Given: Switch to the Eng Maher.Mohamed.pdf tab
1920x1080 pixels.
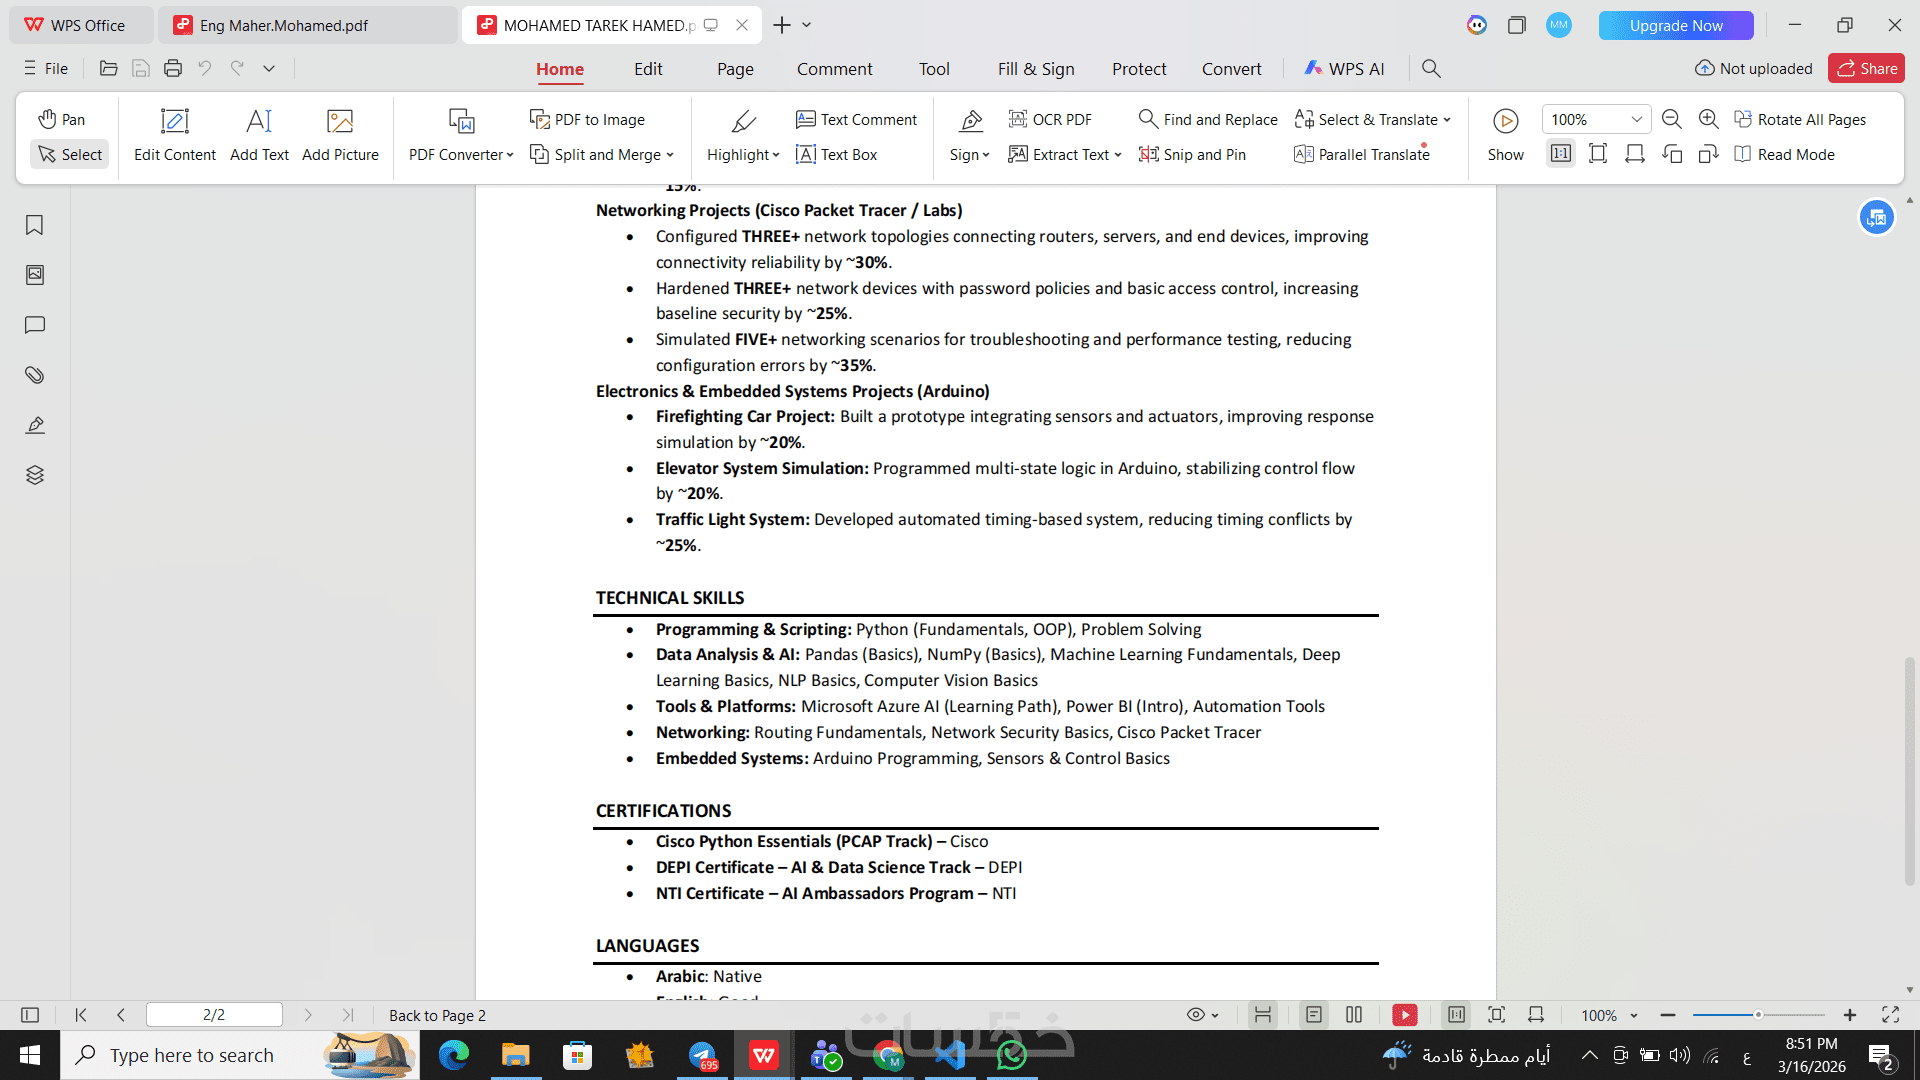Looking at the screenshot, I should click(283, 25).
